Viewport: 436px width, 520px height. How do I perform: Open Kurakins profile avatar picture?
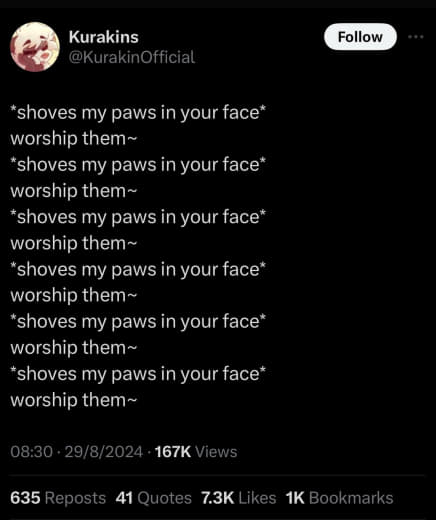[x=35, y=47]
